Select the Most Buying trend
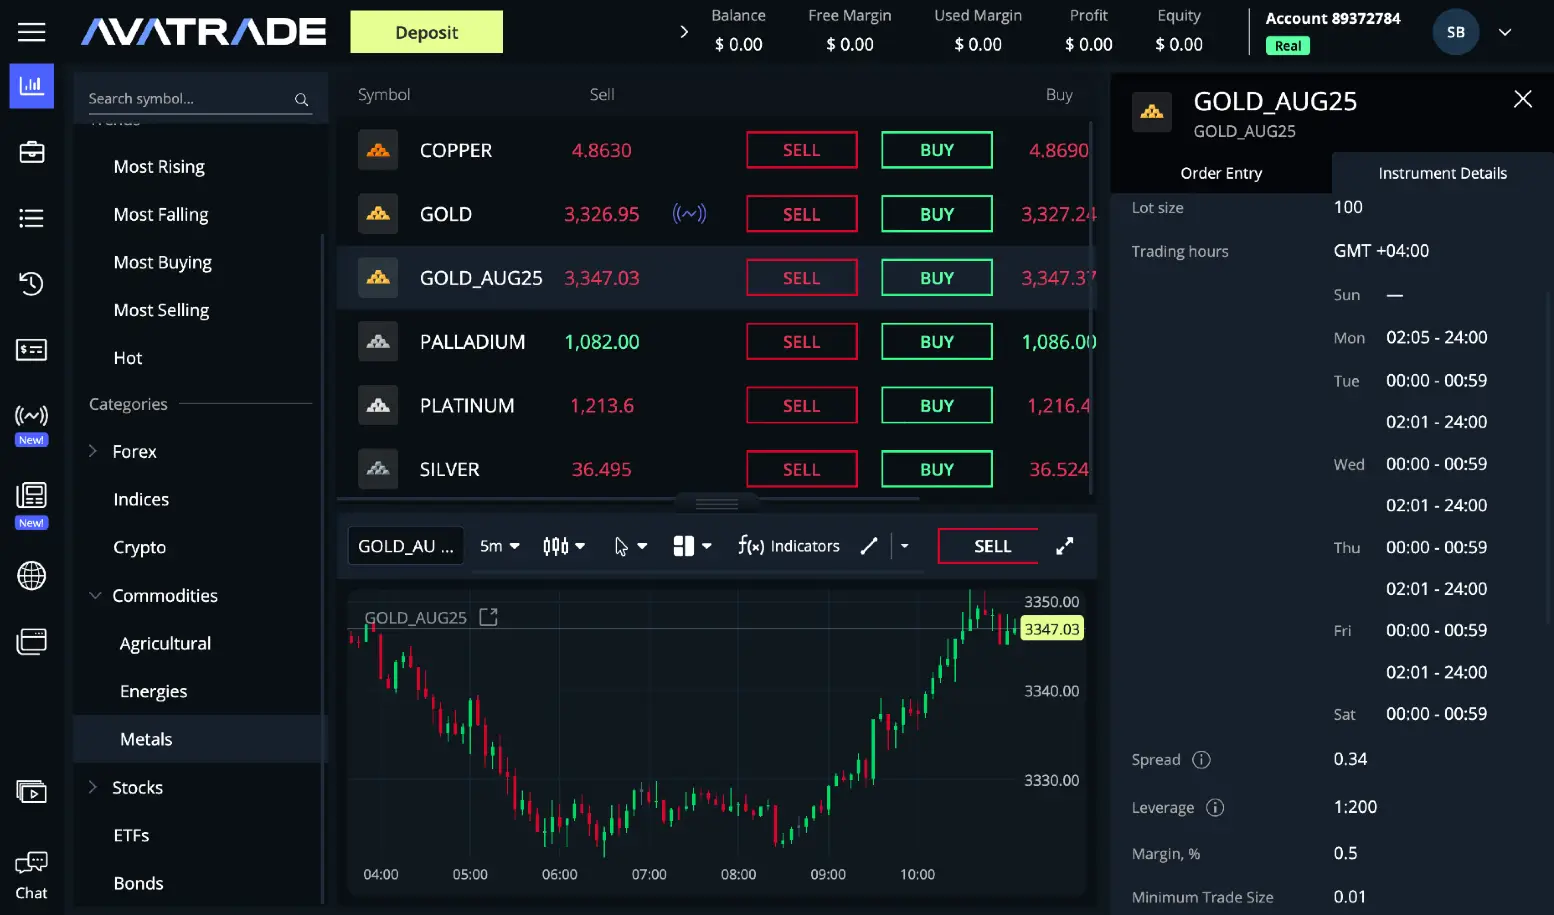Viewport: 1554px width, 915px height. pos(163,263)
